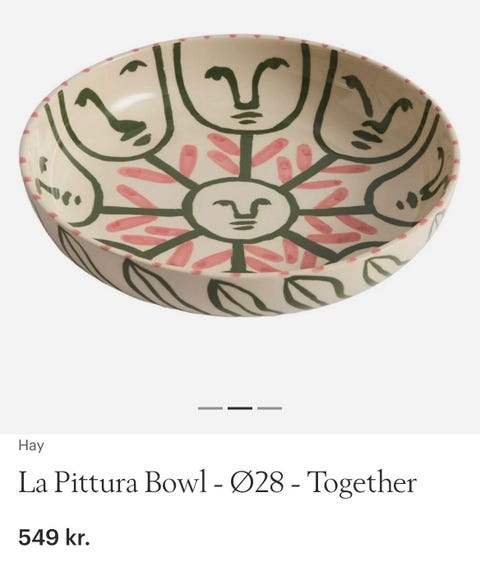The image size is (480, 562).
Task: Go to the third carousel image indicator
Action: coord(270,408)
